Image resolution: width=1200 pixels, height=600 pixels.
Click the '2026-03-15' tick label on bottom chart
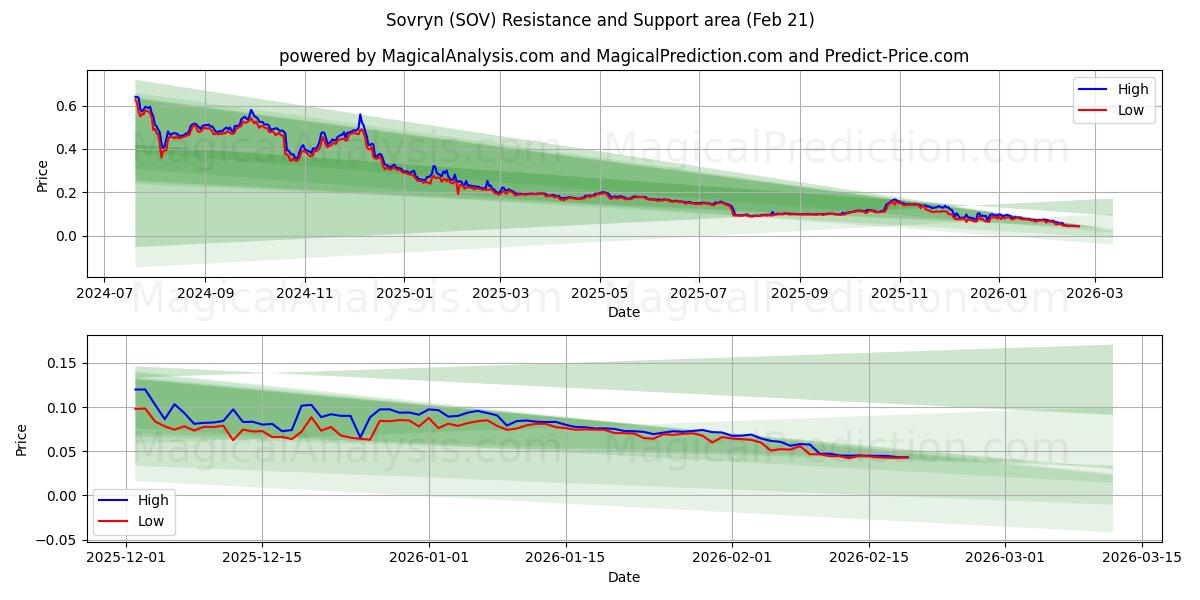(1142, 560)
